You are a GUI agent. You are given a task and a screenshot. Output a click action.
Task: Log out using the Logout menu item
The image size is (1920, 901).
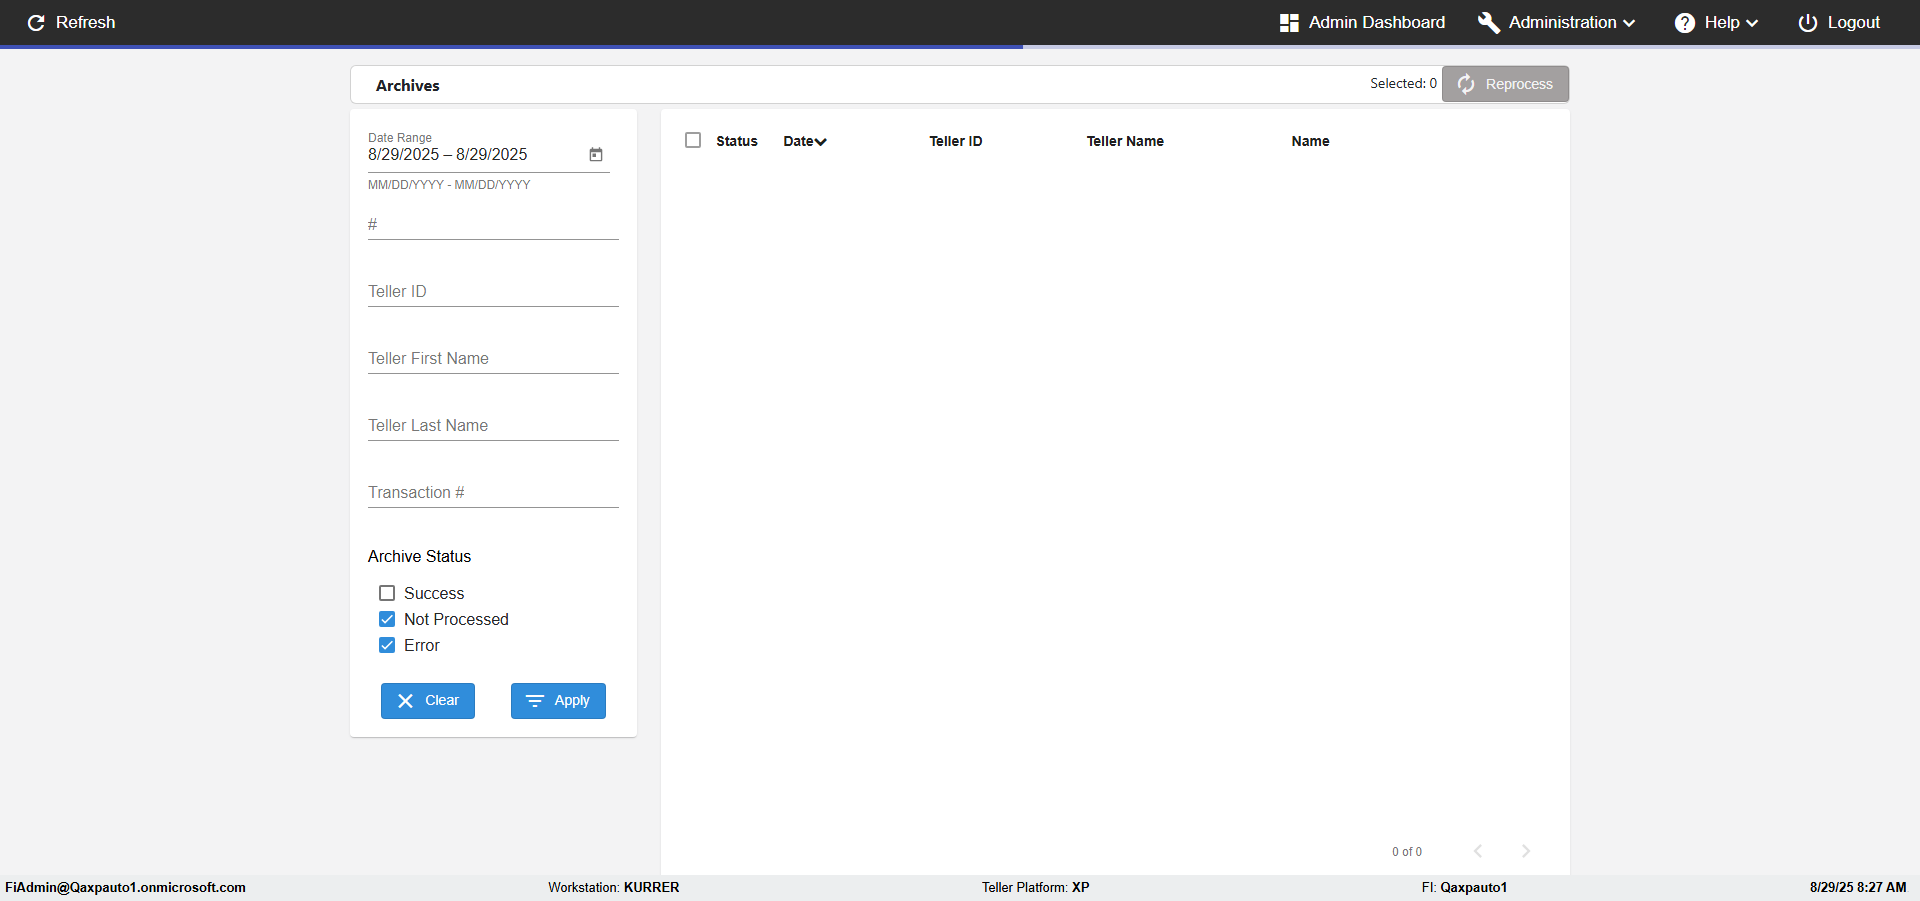point(1839,22)
